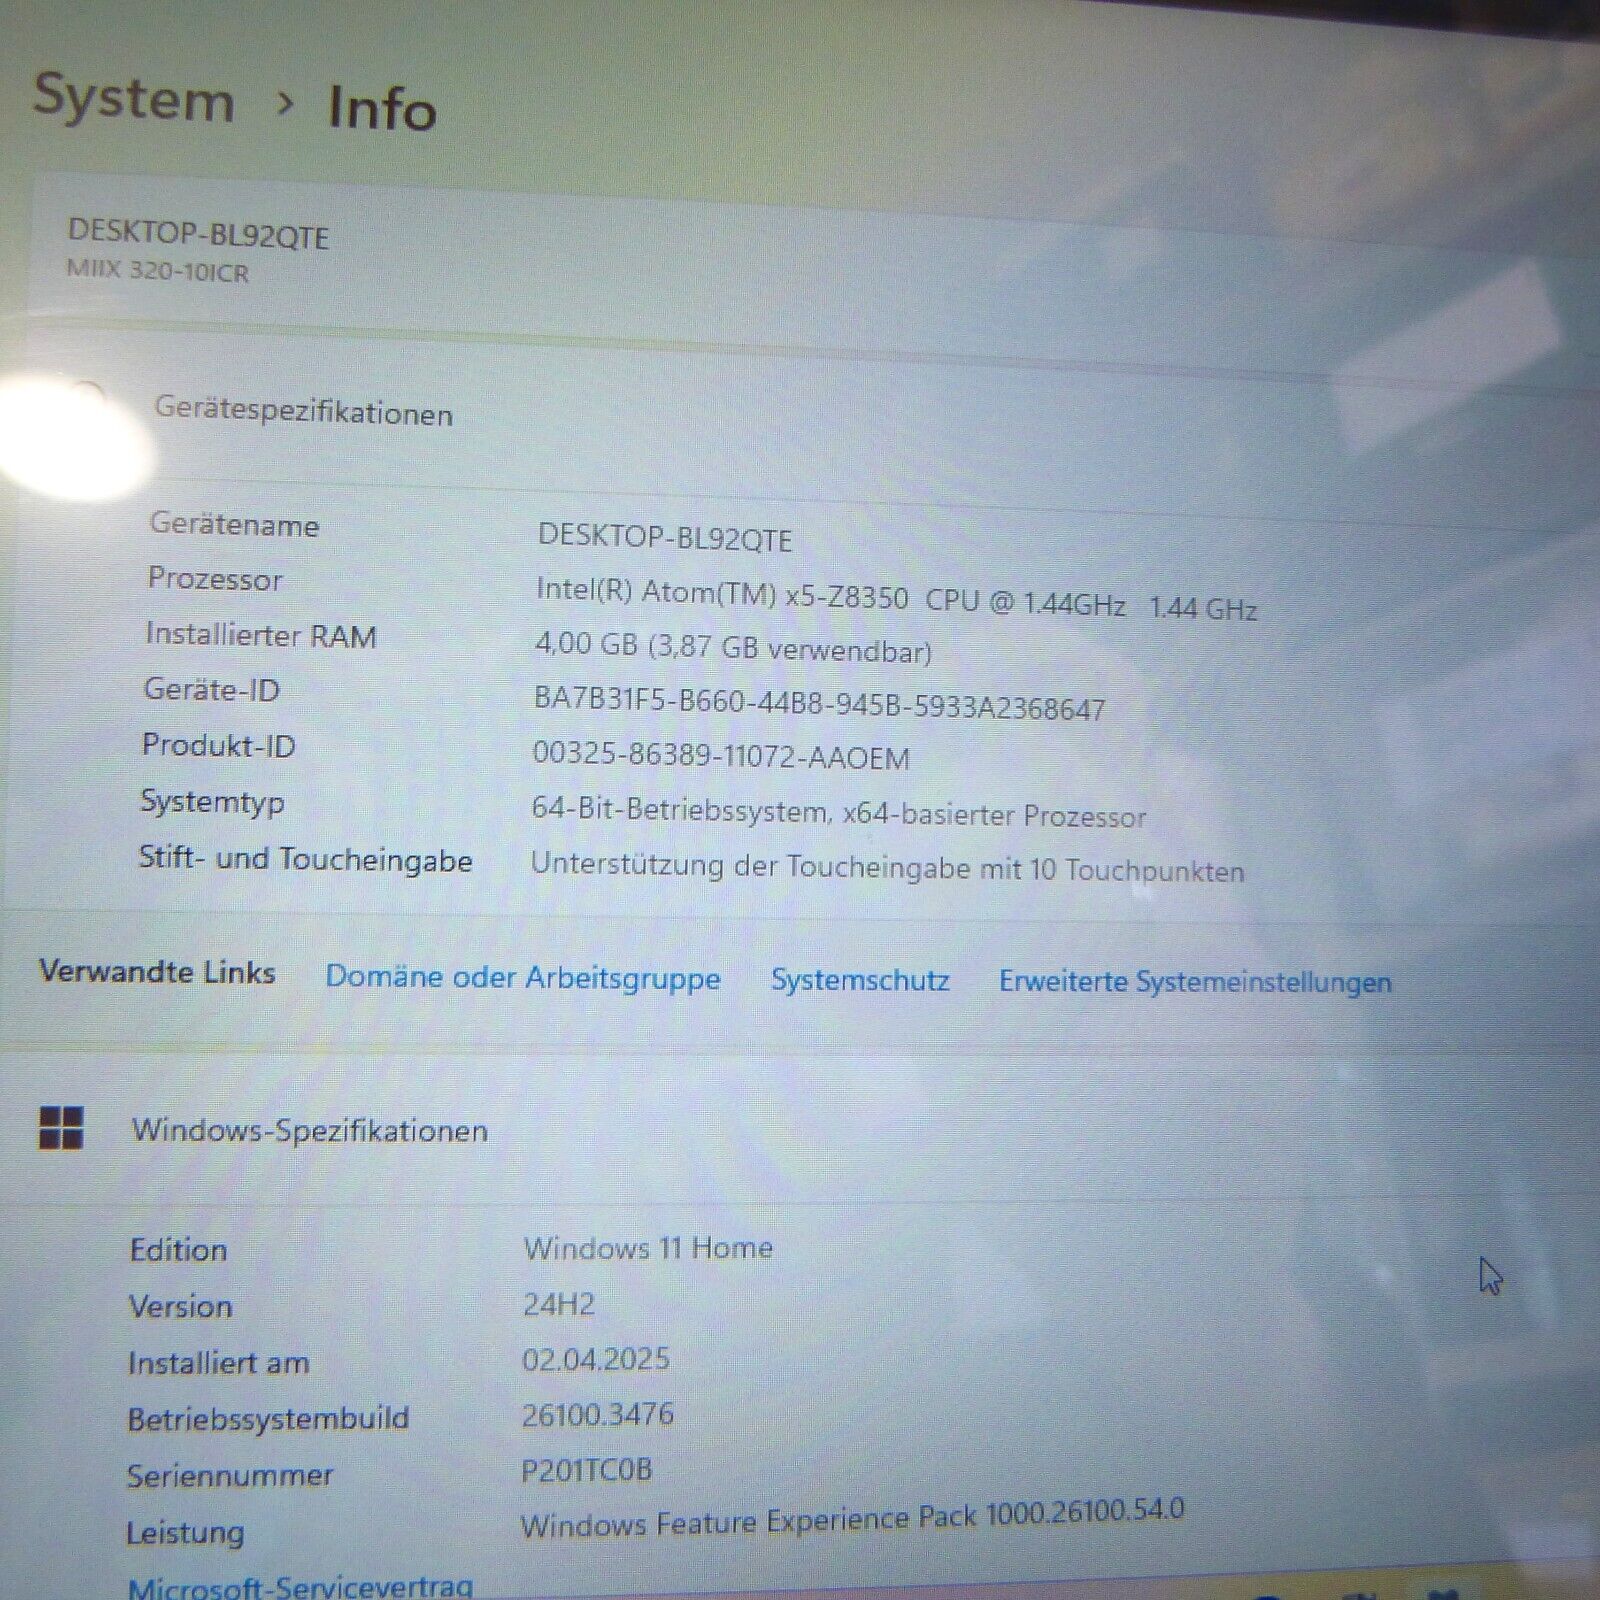Click the Betriebssystembuild label
This screenshot has height=1600, width=1600.
click(x=268, y=1418)
